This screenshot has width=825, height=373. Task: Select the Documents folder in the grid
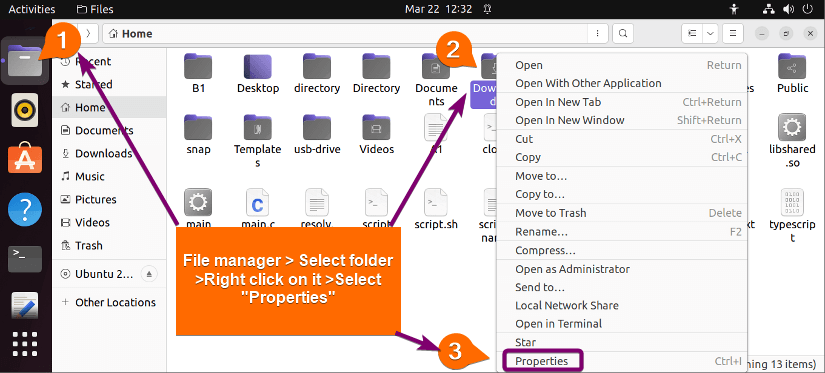point(436,80)
